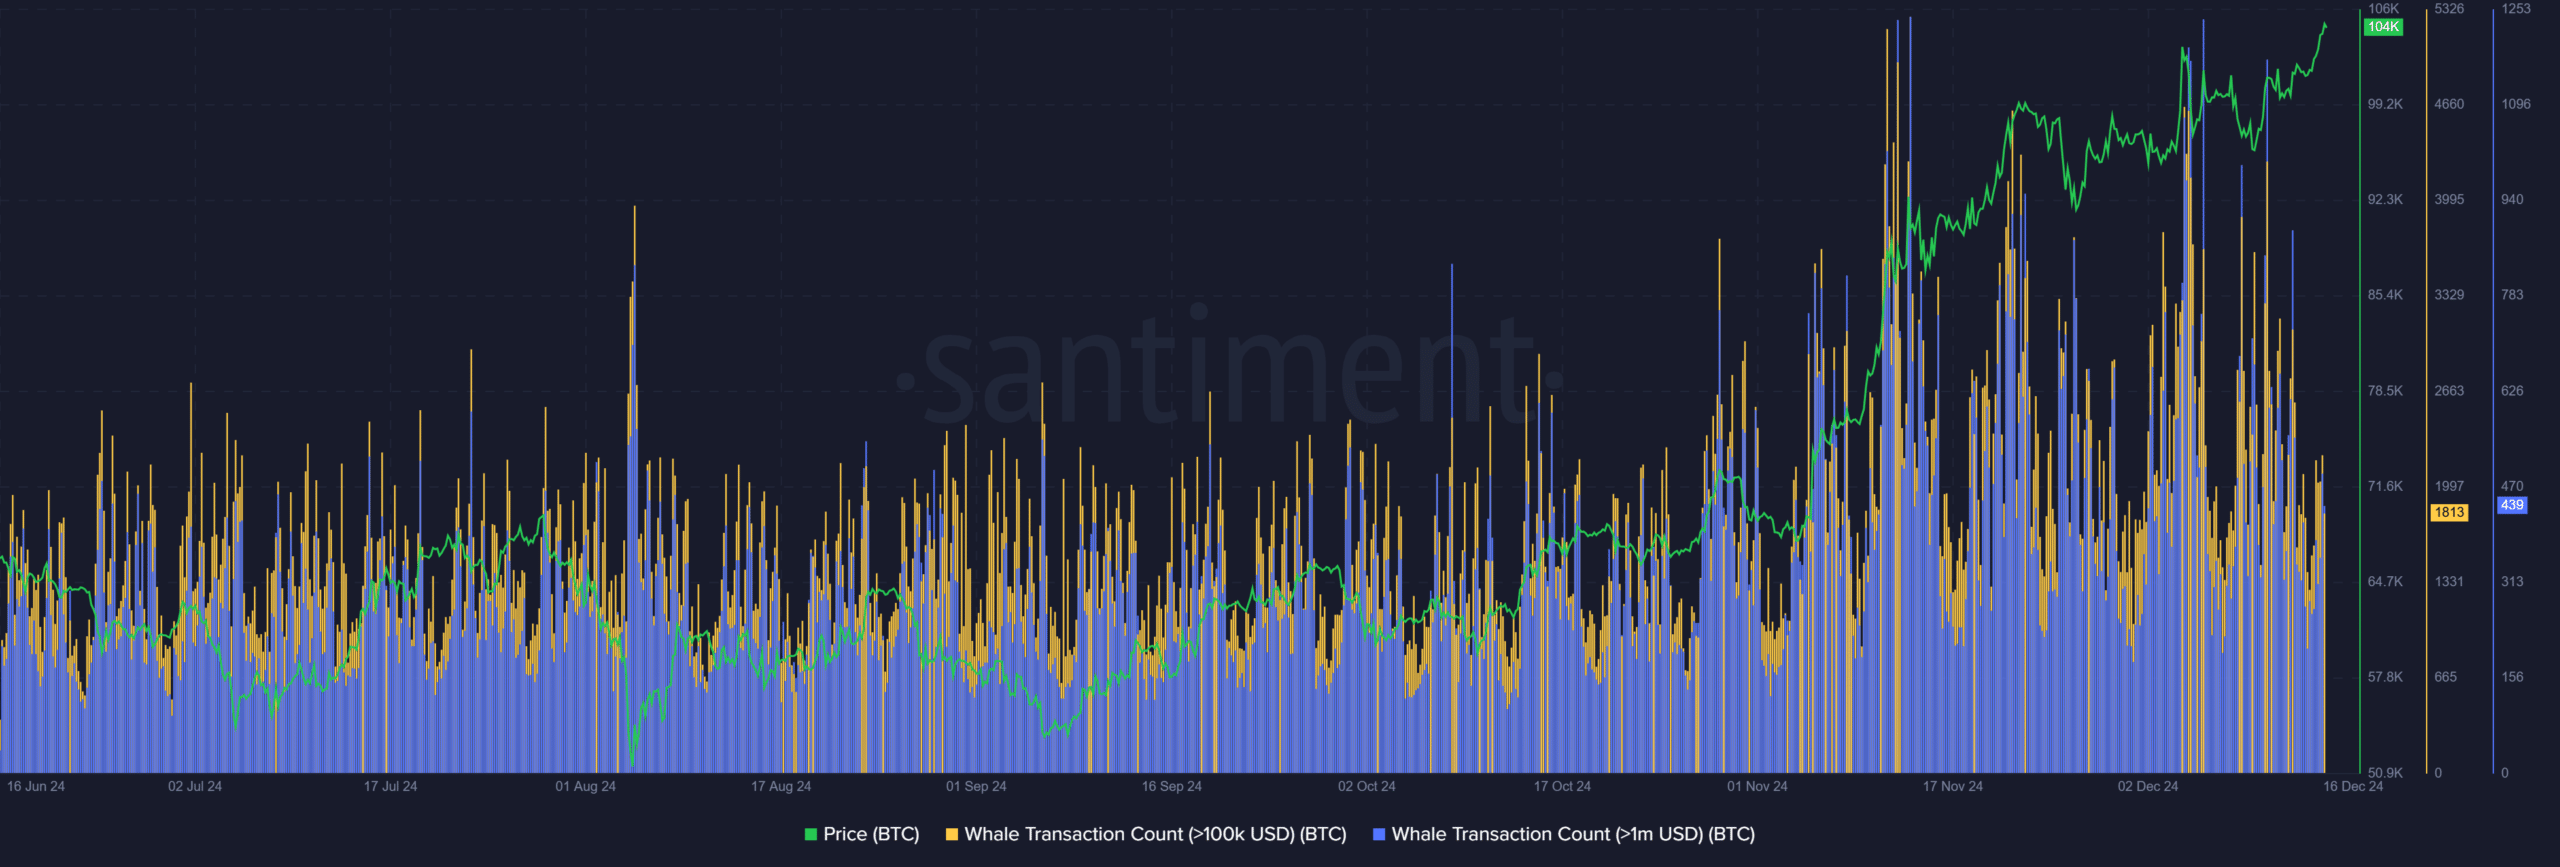2560x867 pixels.
Task: Click the 16 Jun 24 date label
Action: 36,786
